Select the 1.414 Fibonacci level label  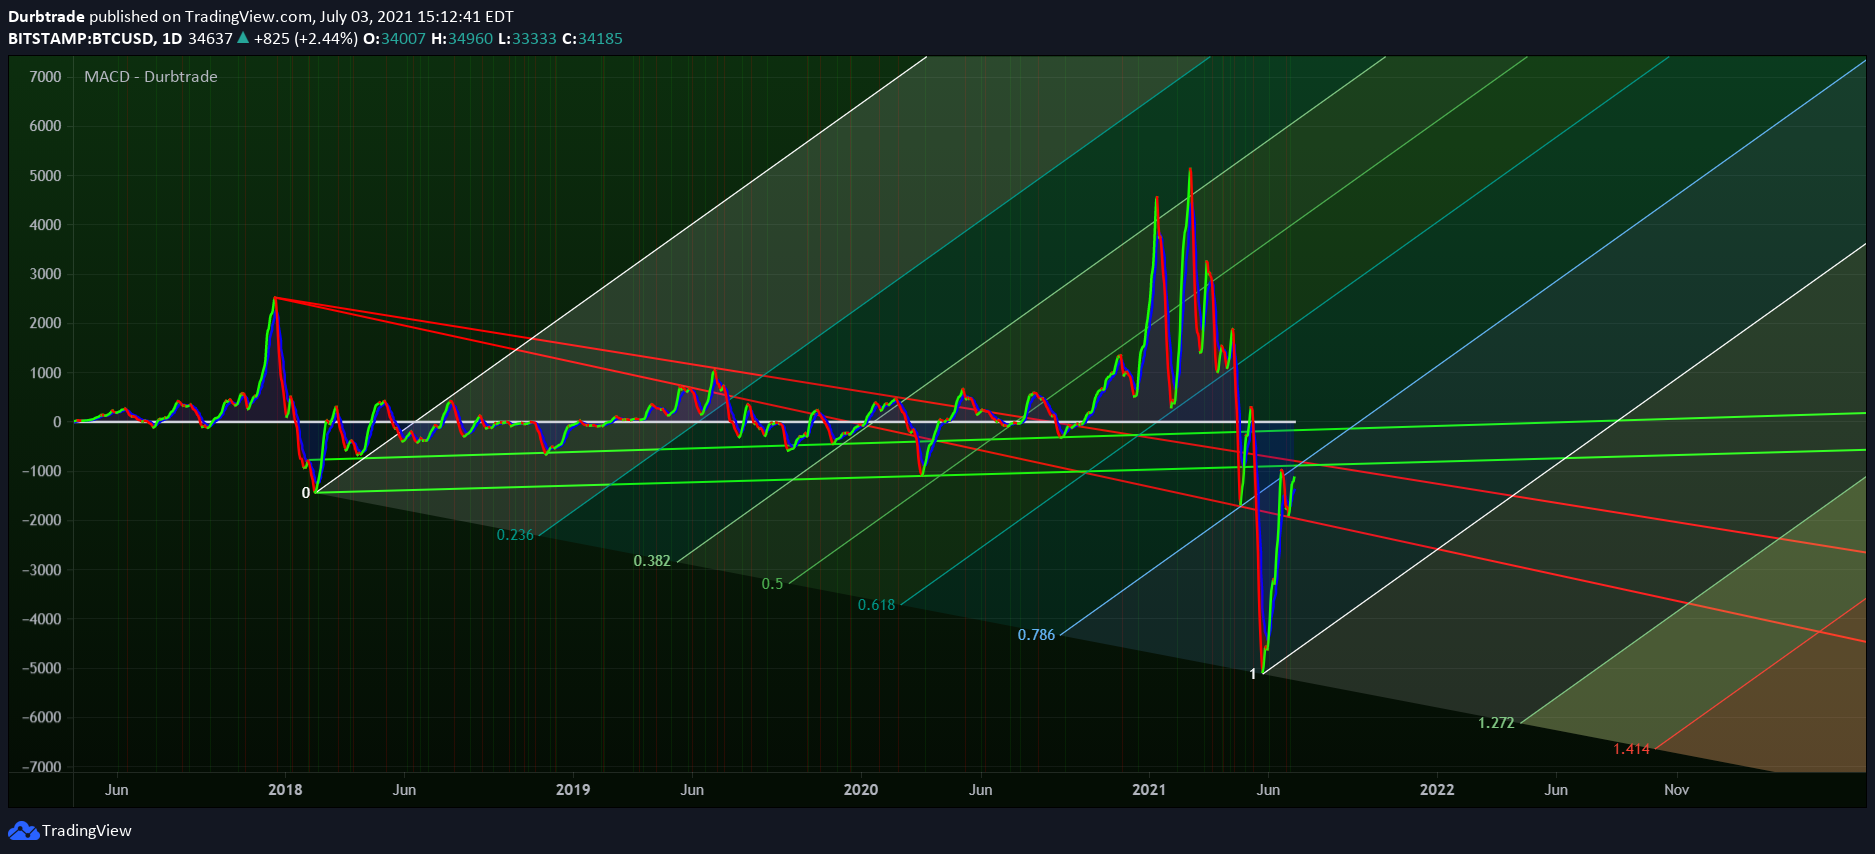(1631, 749)
